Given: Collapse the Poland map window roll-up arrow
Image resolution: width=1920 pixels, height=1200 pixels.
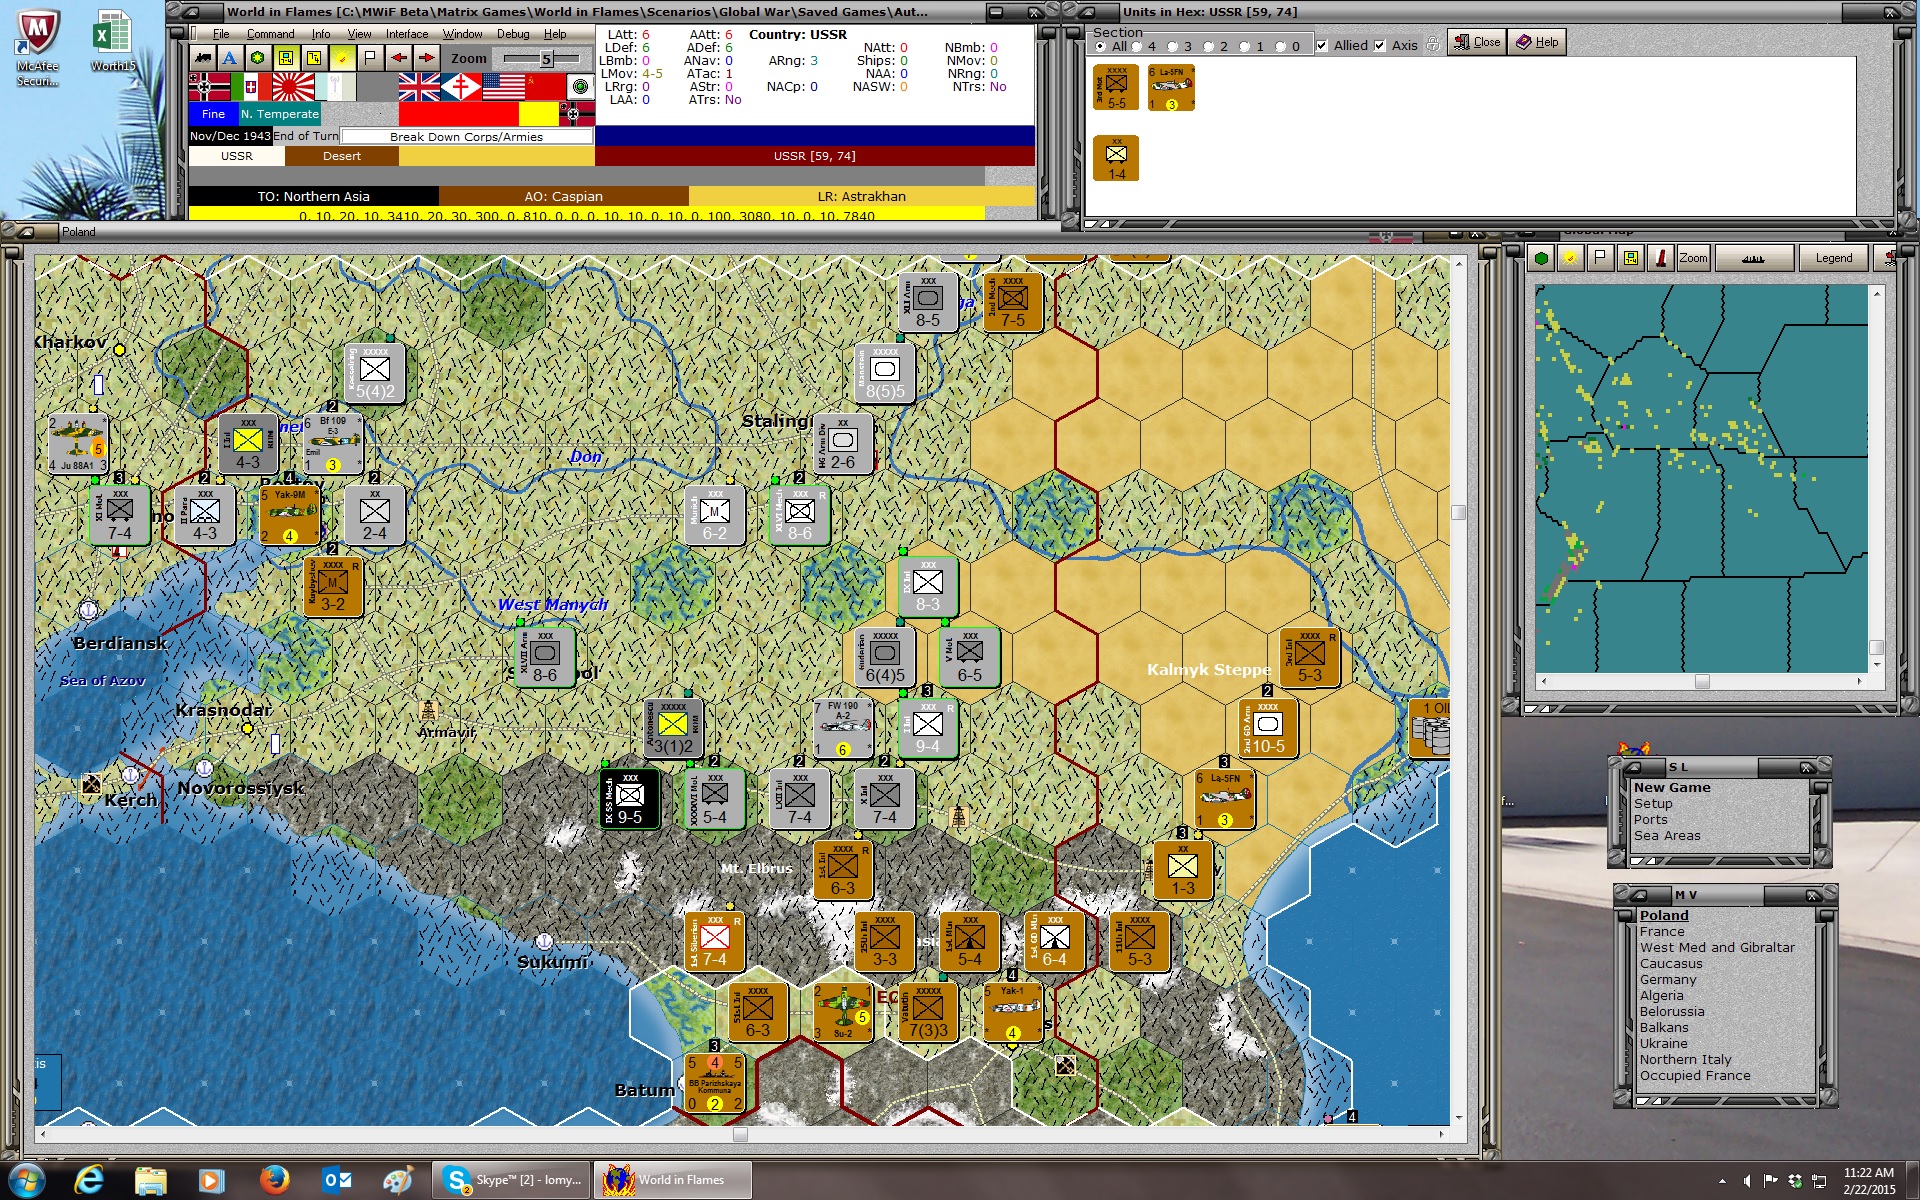Looking at the screenshot, I should 27,232.
